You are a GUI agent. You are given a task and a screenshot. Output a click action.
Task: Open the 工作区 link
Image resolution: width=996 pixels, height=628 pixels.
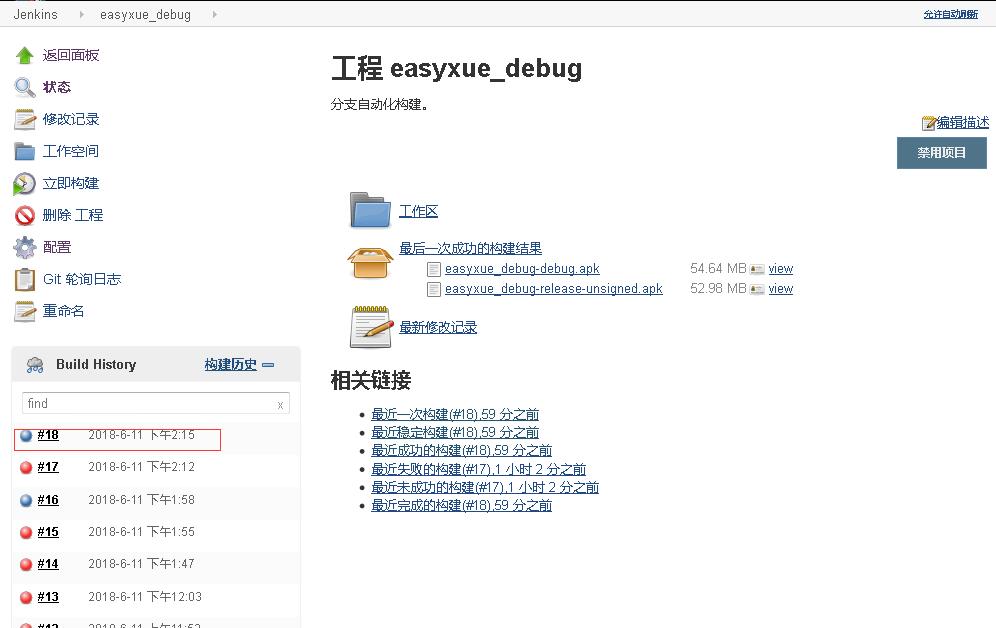(x=419, y=211)
